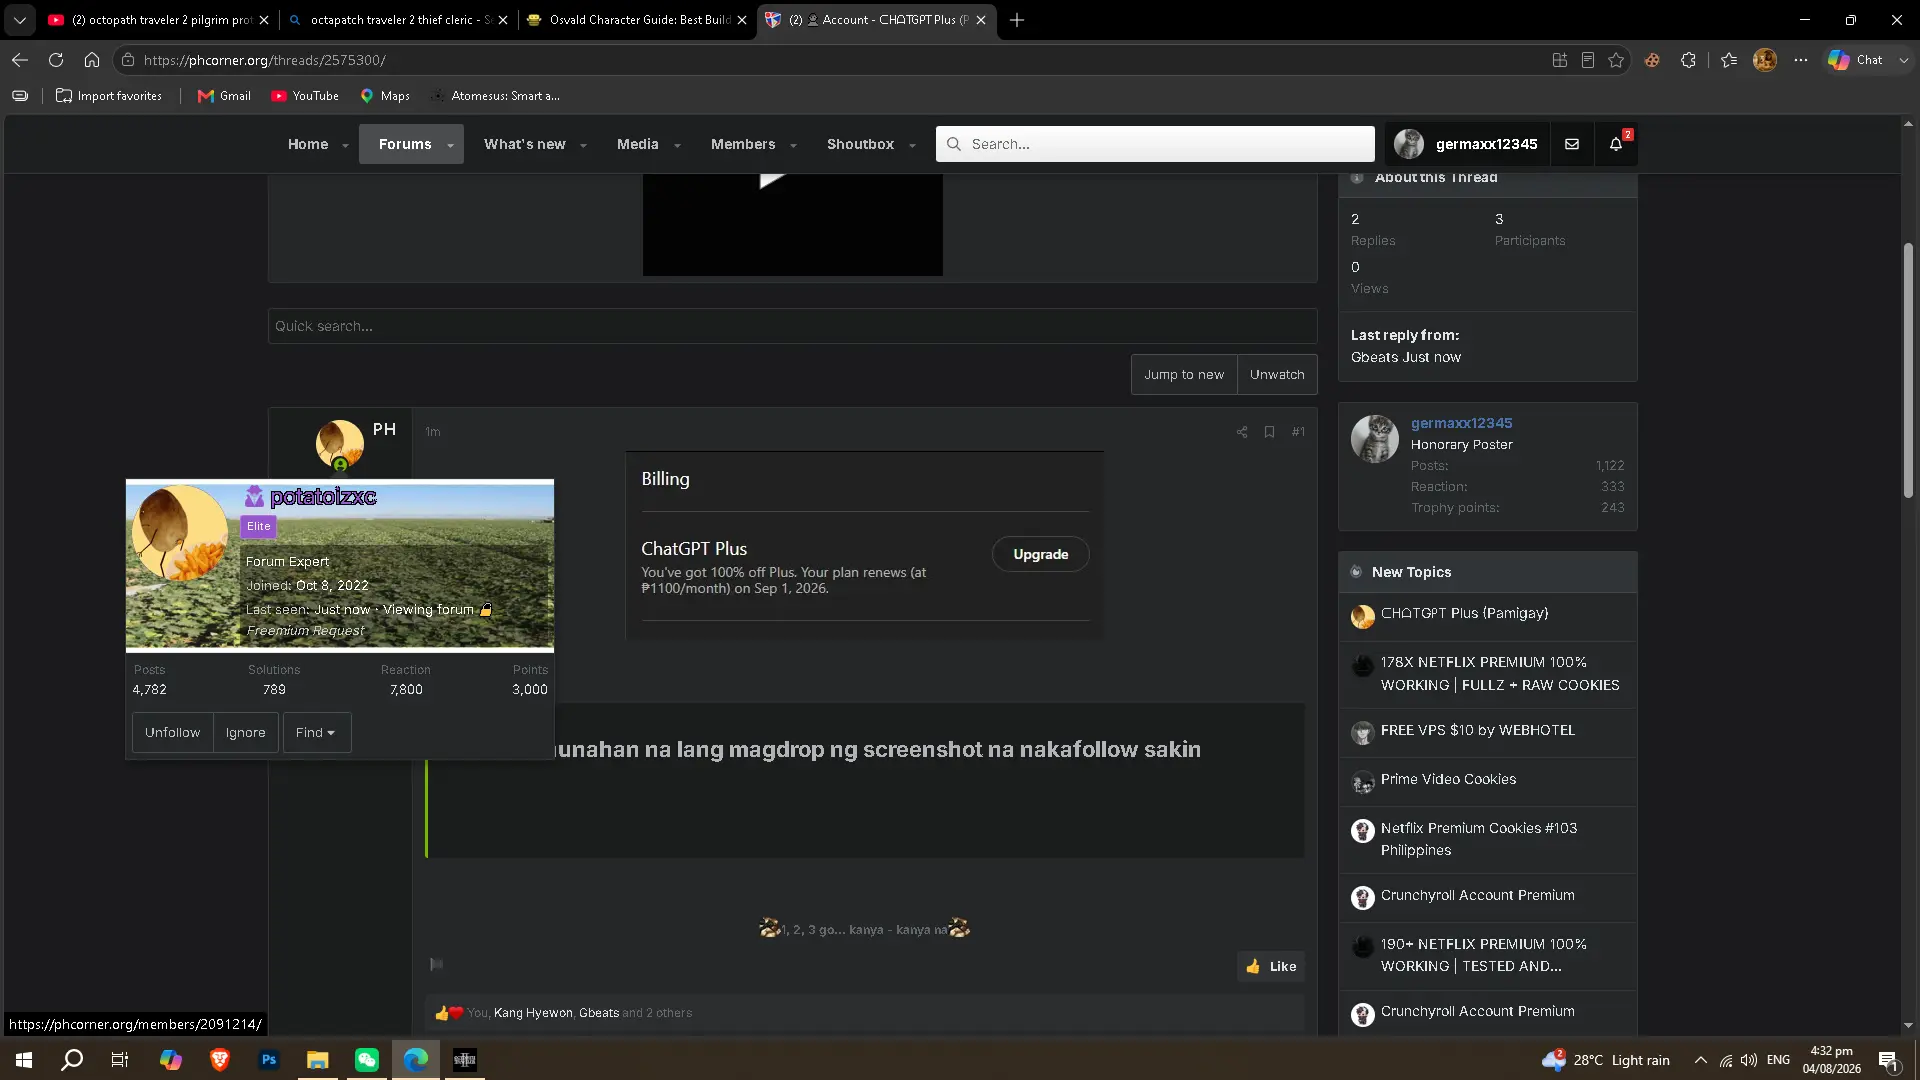This screenshot has height=1080, width=1920.
Task: Open the Home forum menu
Action: click(x=308, y=144)
